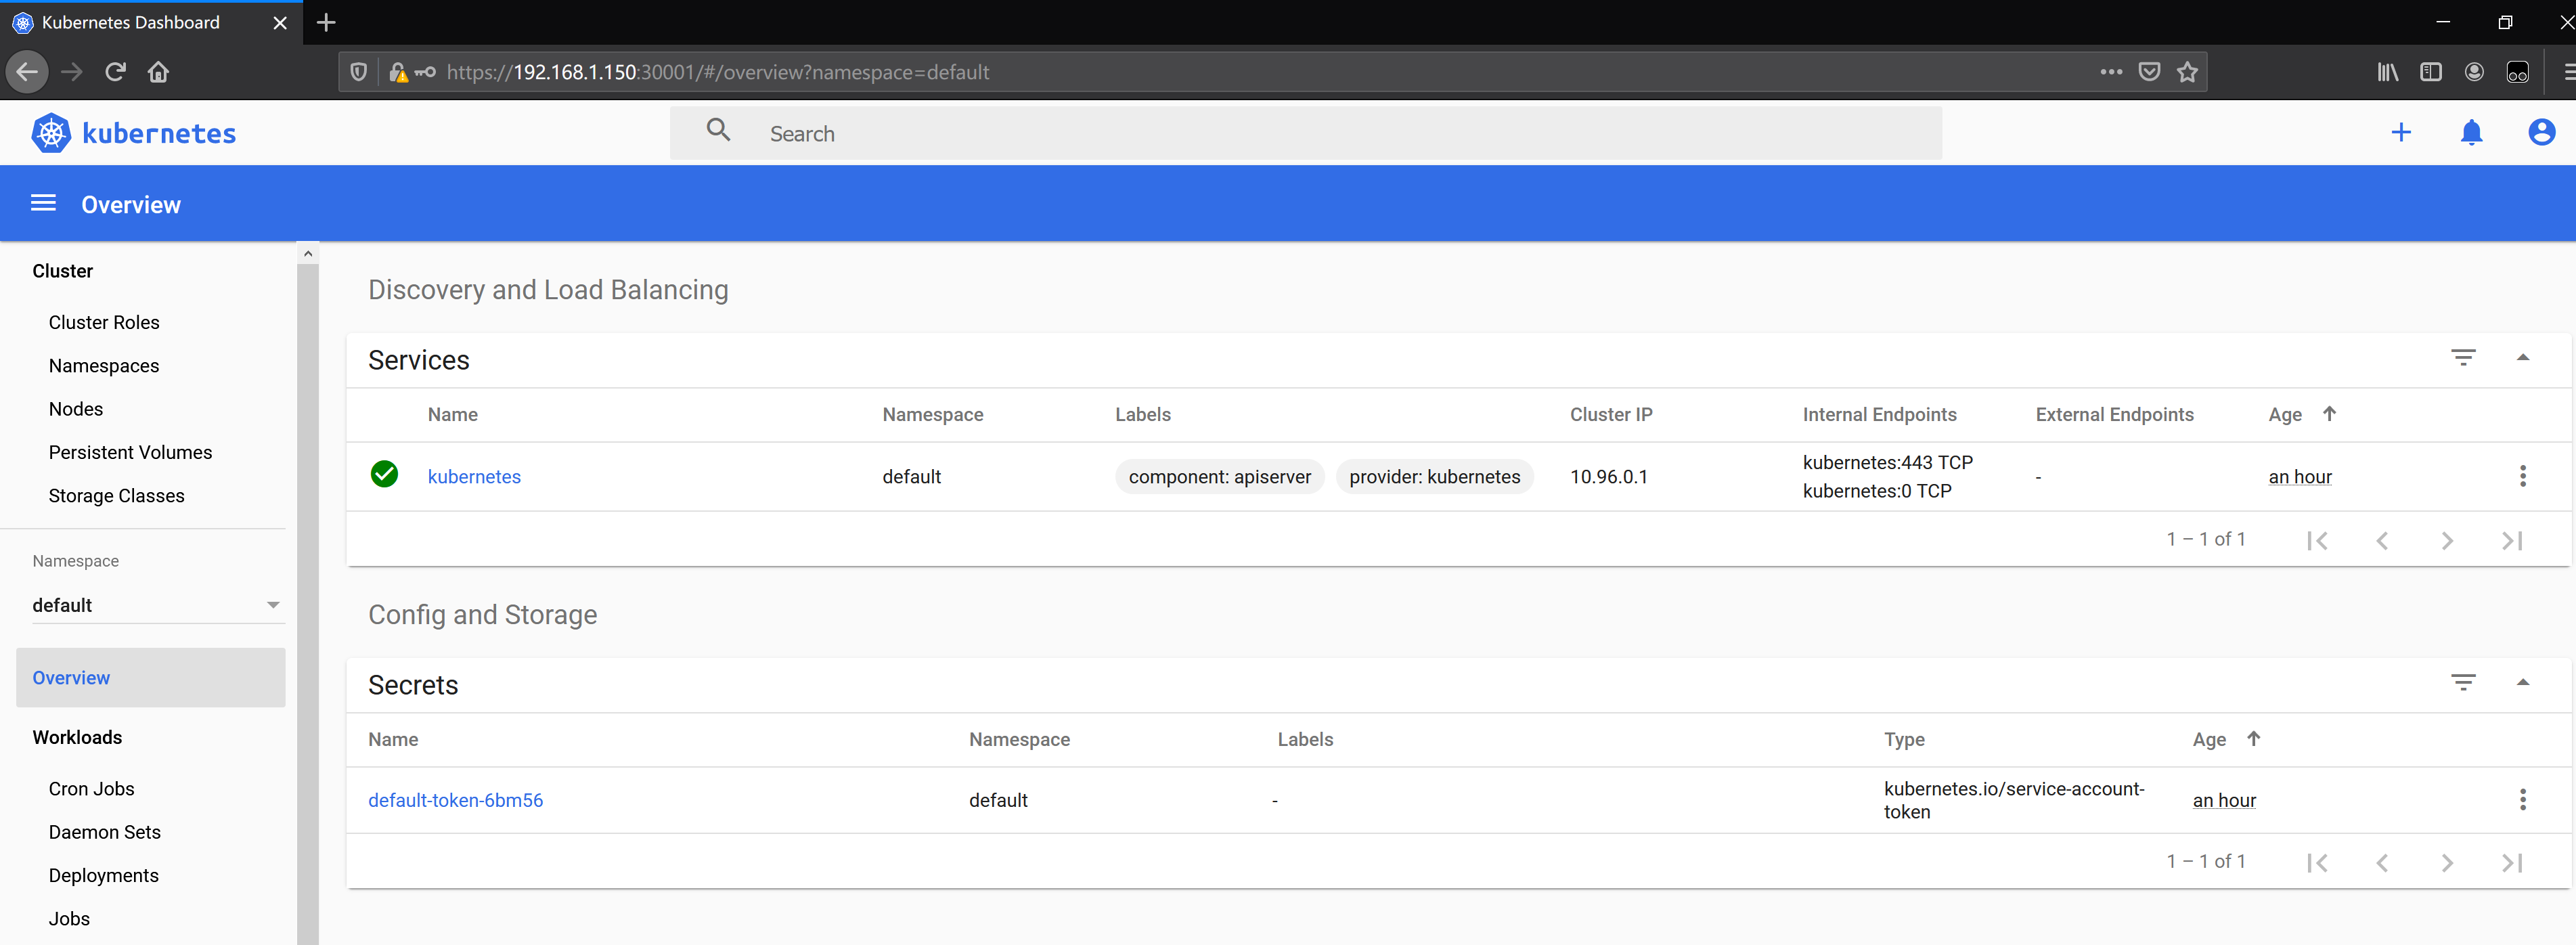
Task: Go to next page of the Secrets table
Action: (2447, 862)
